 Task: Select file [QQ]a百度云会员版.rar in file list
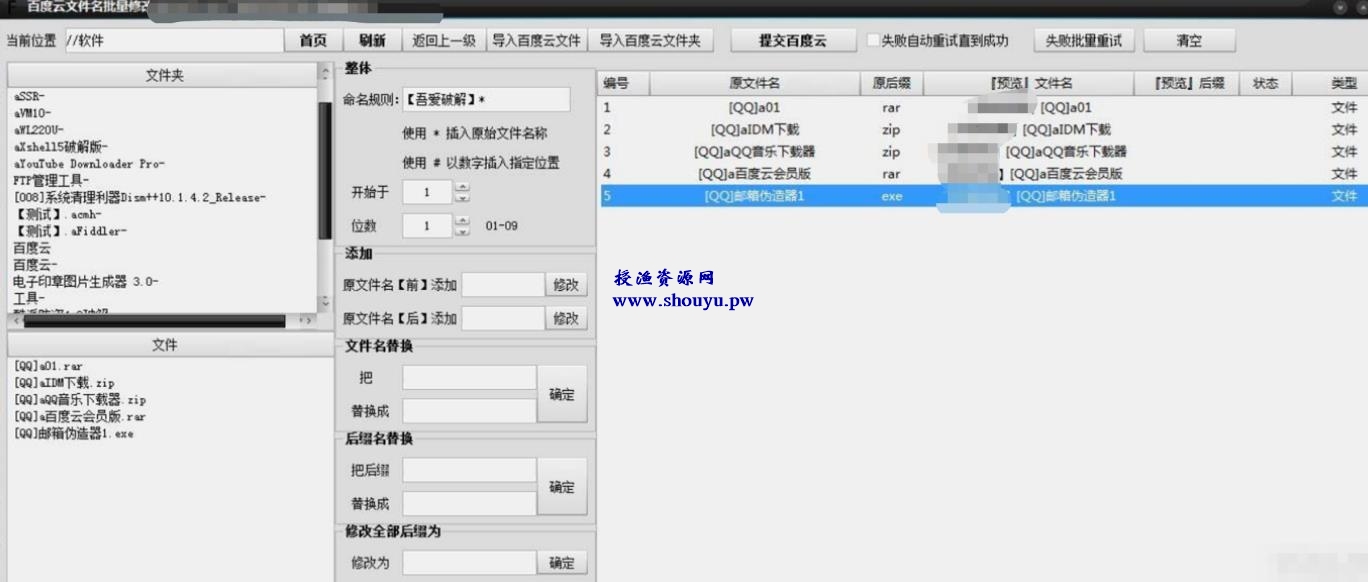click(x=80, y=417)
